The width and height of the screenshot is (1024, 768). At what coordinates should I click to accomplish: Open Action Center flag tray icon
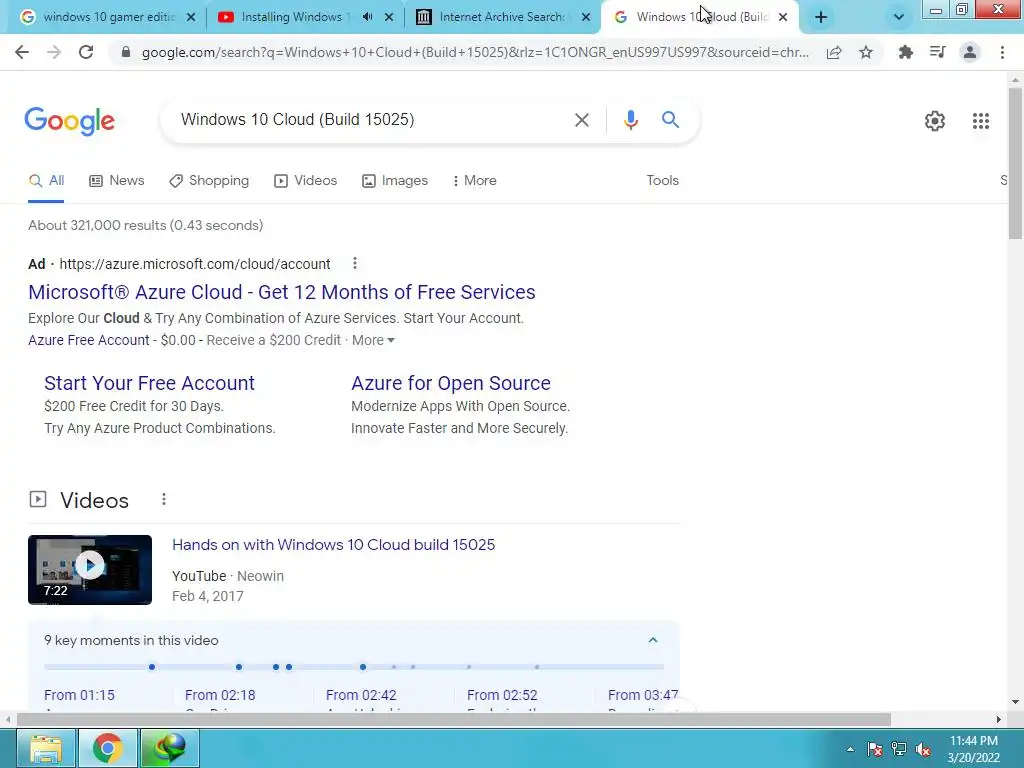coord(874,749)
